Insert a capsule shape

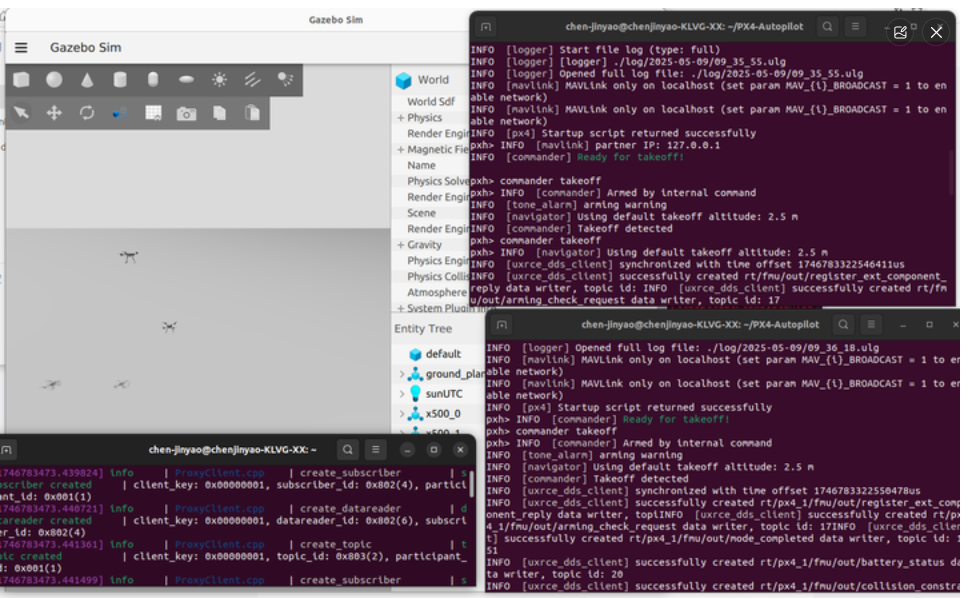click(x=153, y=79)
